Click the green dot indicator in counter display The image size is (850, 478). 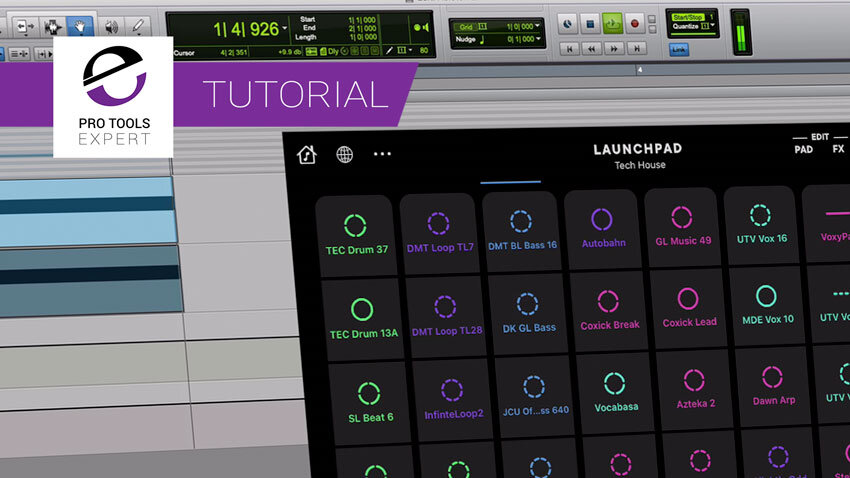point(417,27)
